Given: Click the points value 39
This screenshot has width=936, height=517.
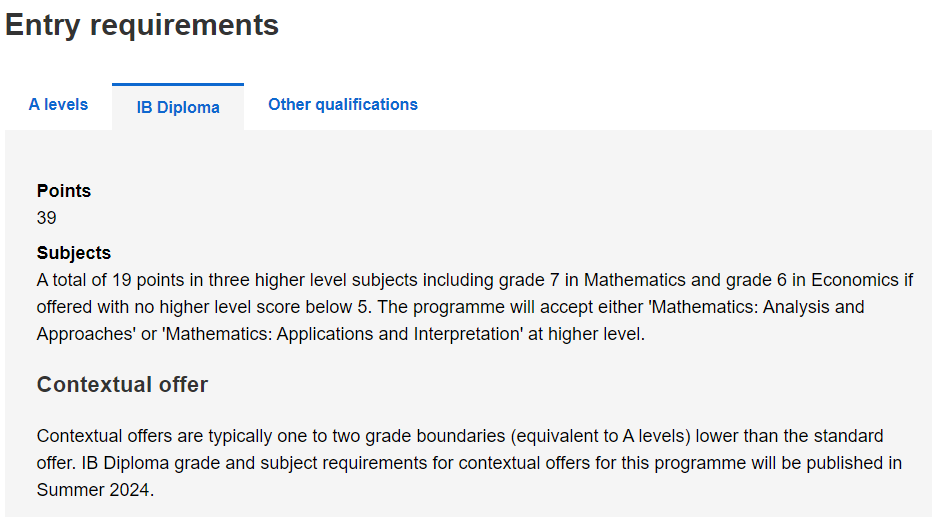Looking at the screenshot, I should point(47,218).
